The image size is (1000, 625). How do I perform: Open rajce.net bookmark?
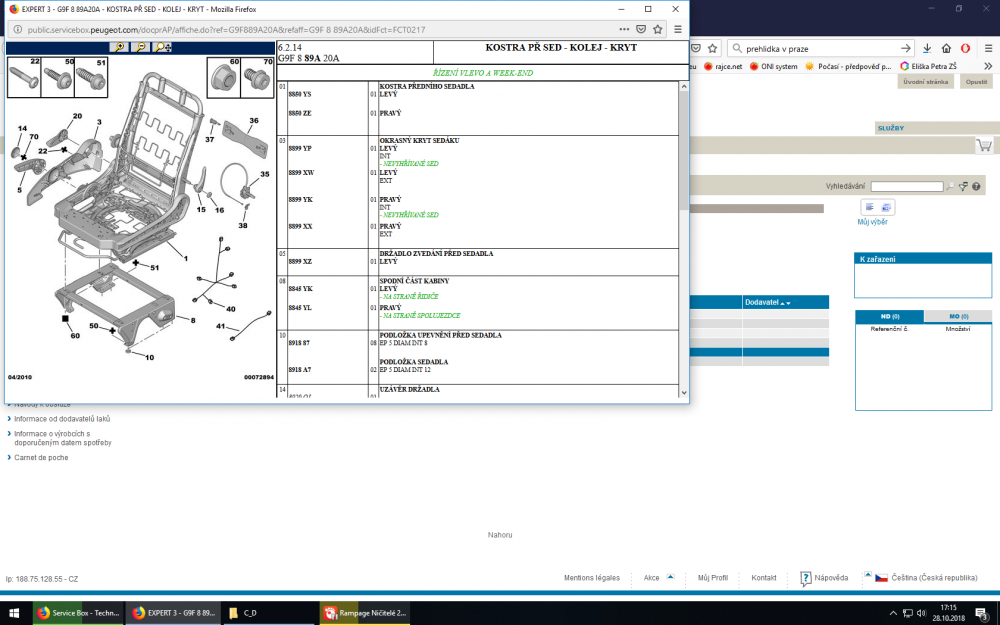723,66
